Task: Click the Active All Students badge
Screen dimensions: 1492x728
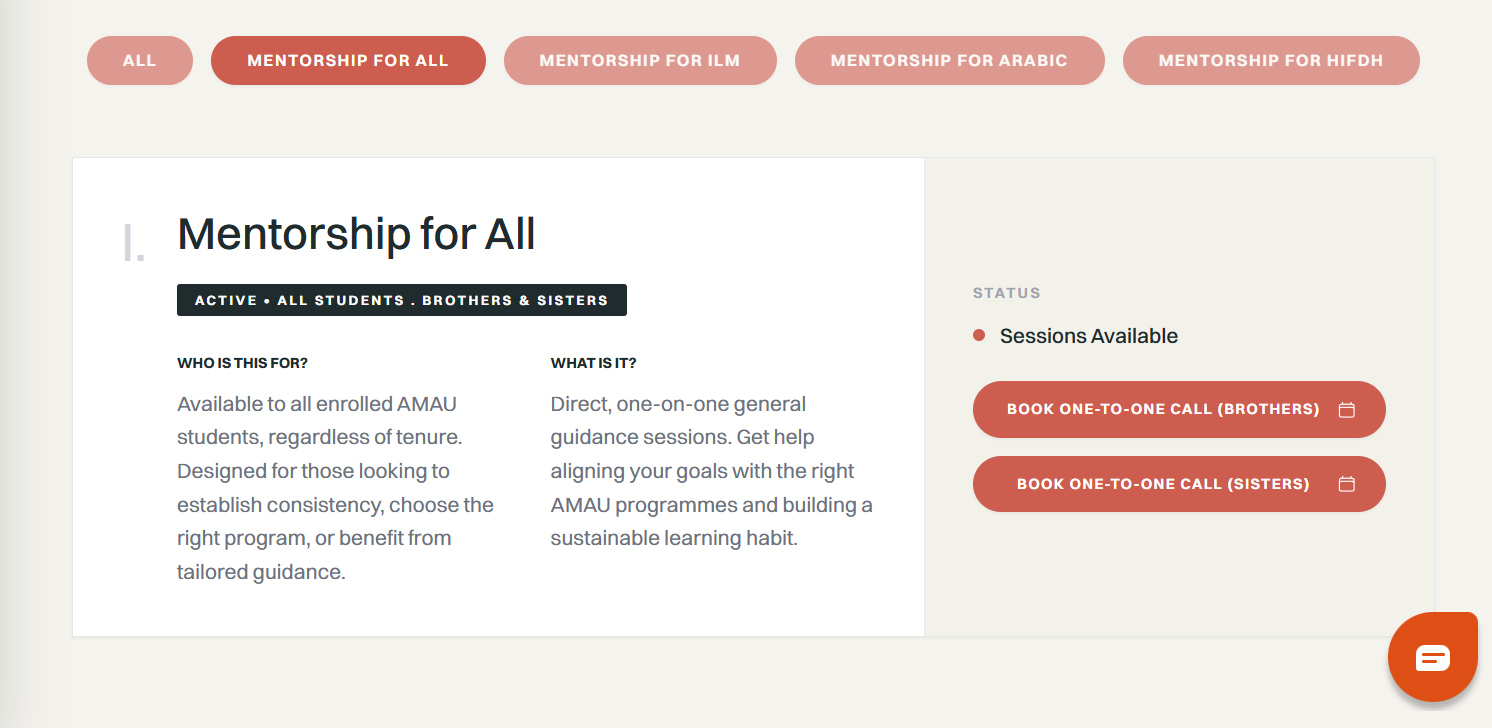Action: (x=401, y=300)
